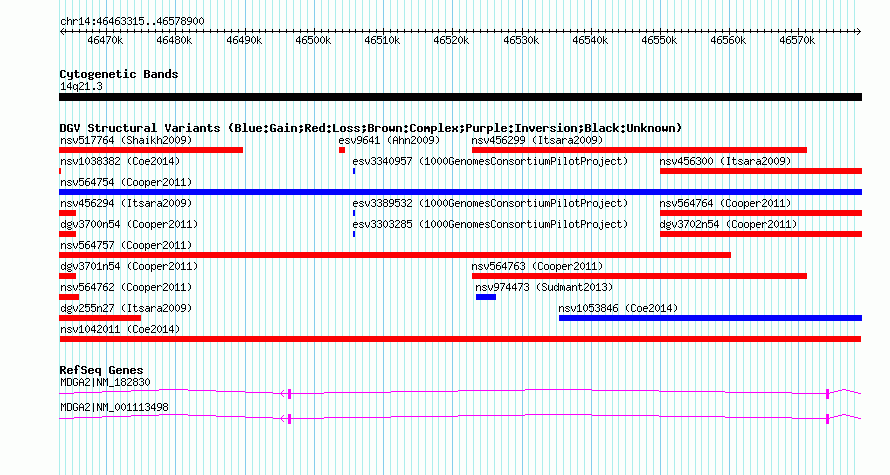
Task: Click the 46530k ruler tick label
Action: pyautogui.click(x=521, y=40)
